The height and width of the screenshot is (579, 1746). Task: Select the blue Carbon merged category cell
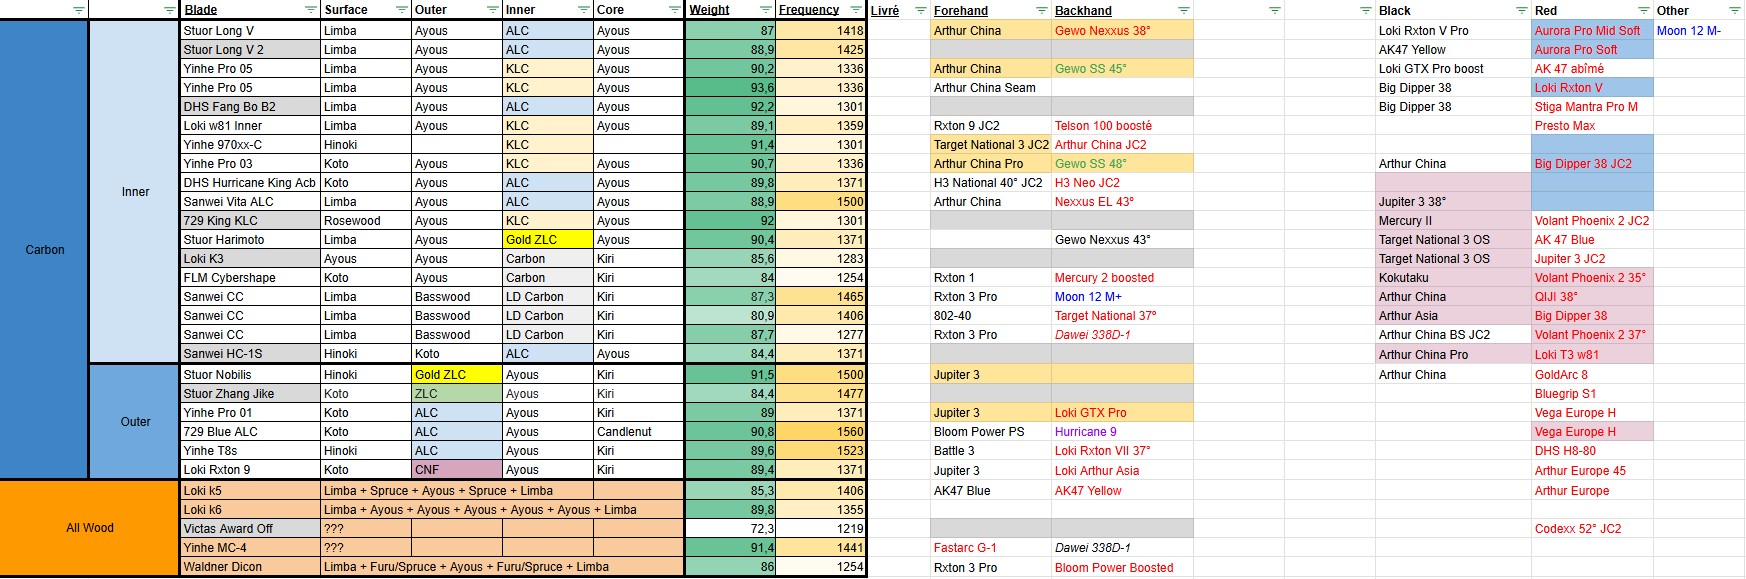click(44, 250)
